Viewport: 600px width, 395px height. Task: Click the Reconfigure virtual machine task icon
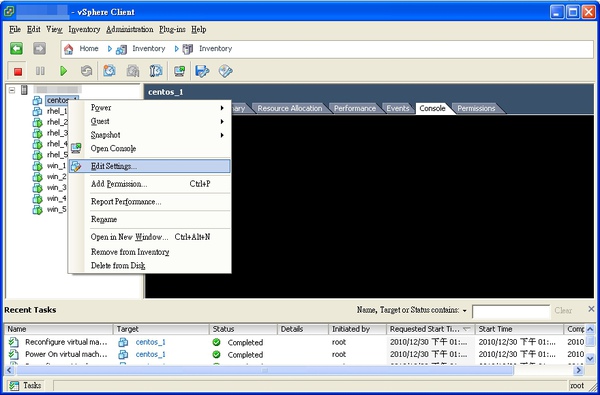coord(14,342)
